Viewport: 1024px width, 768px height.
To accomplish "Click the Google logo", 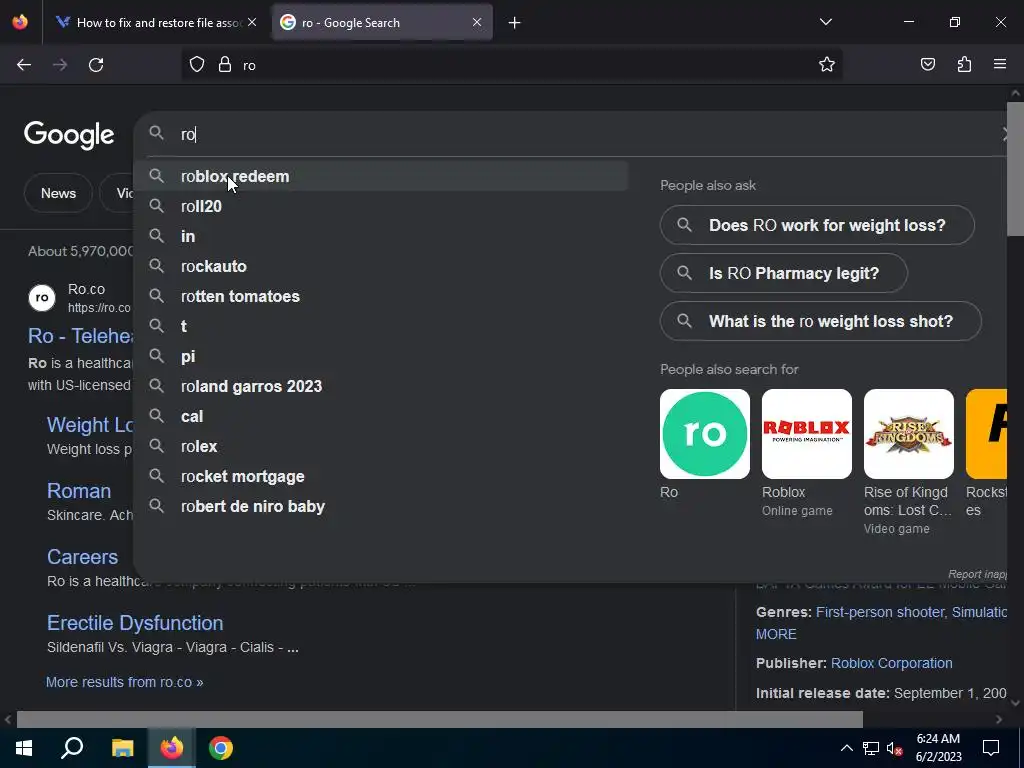I will click(69, 135).
